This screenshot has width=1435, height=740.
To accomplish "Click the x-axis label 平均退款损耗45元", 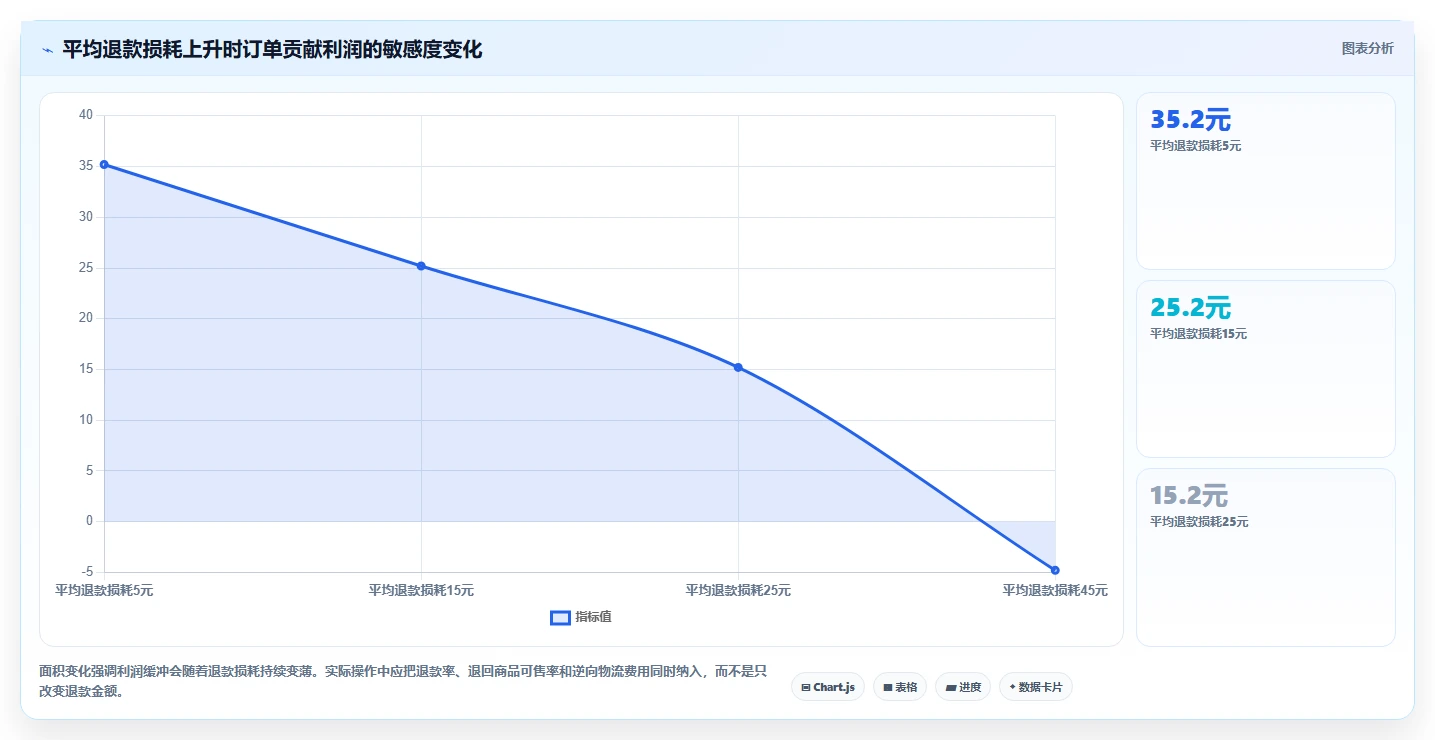I will pyautogui.click(x=1055, y=591).
